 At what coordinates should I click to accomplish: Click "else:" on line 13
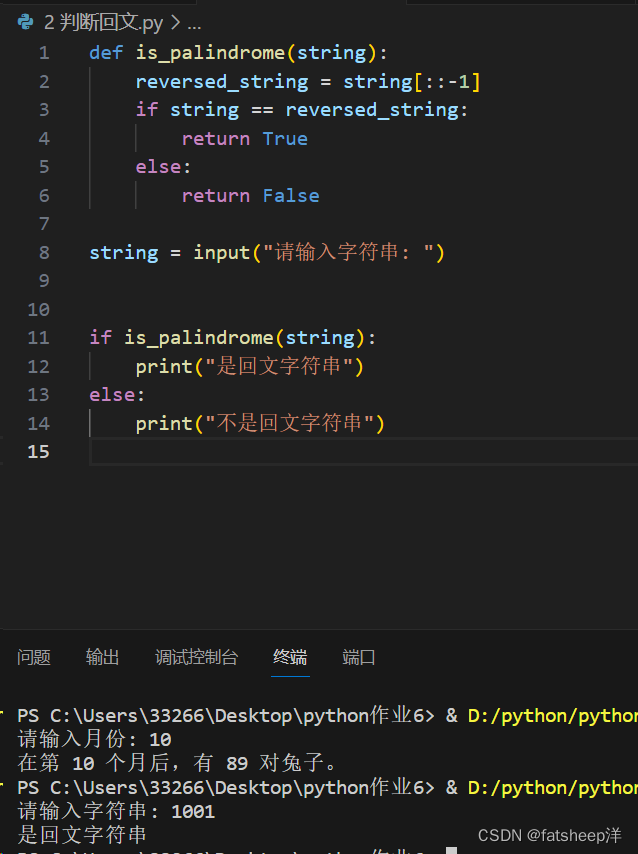pyautogui.click(x=117, y=395)
